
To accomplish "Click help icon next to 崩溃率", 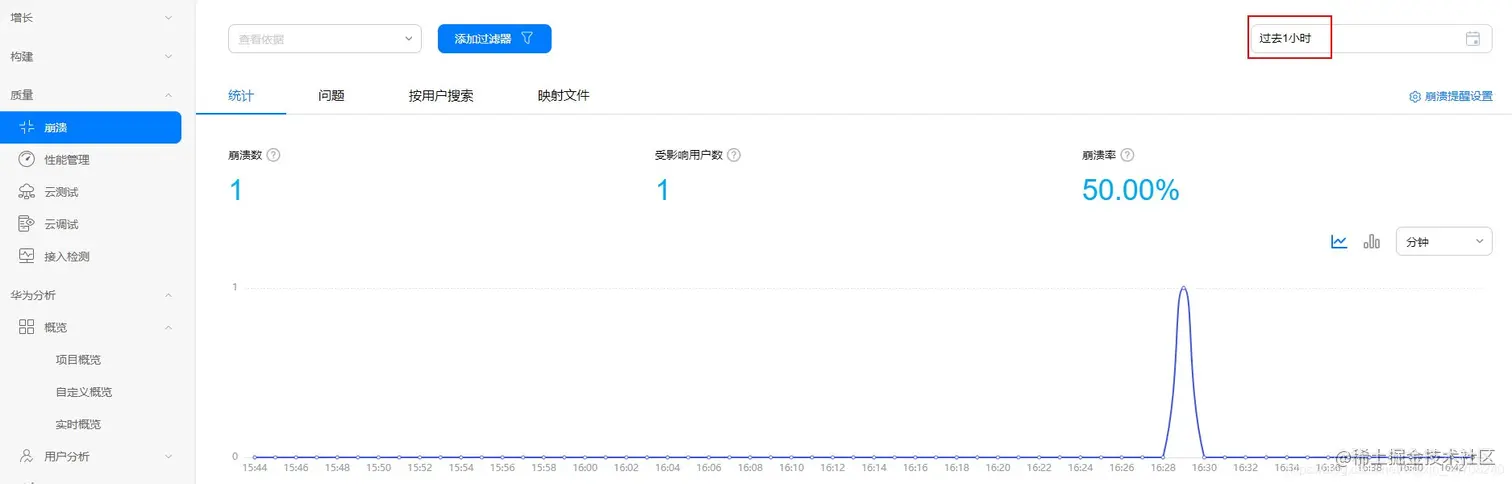I will tap(1127, 155).
